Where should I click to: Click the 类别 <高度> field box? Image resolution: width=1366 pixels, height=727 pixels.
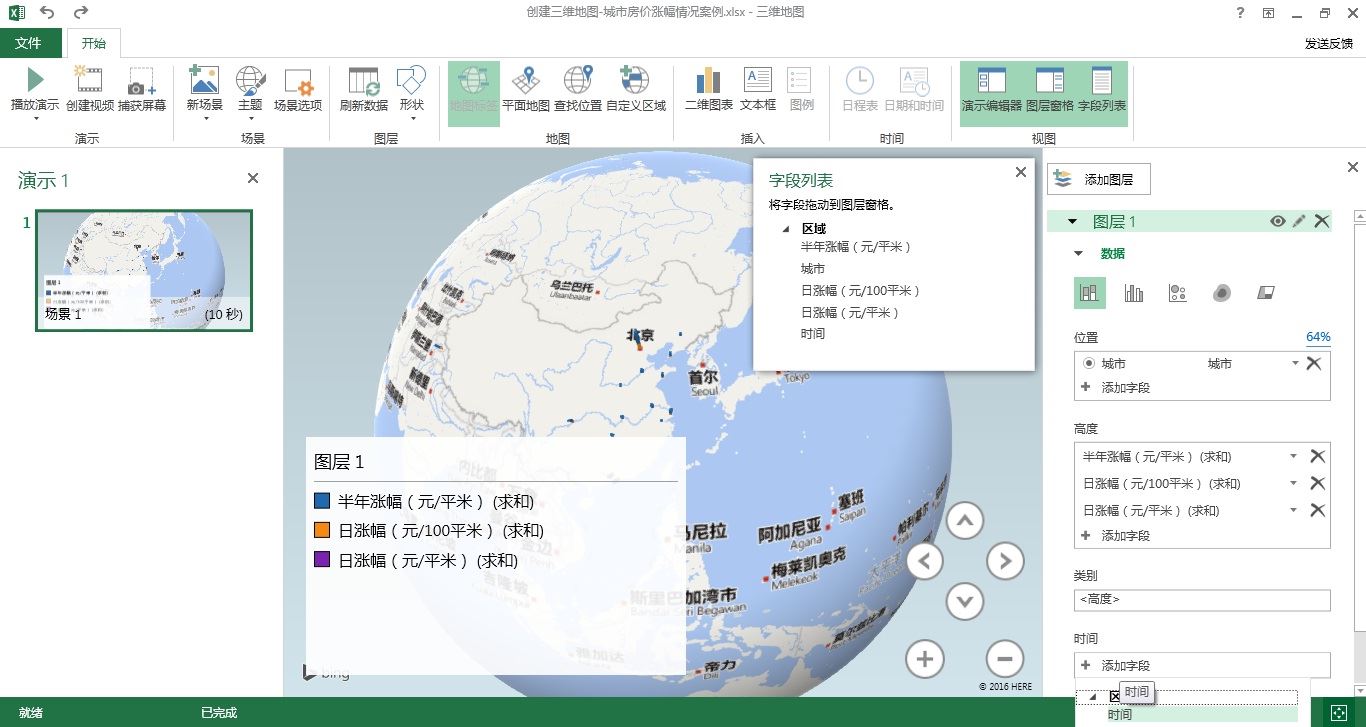pyautogui.click(x=1203, y=600)
